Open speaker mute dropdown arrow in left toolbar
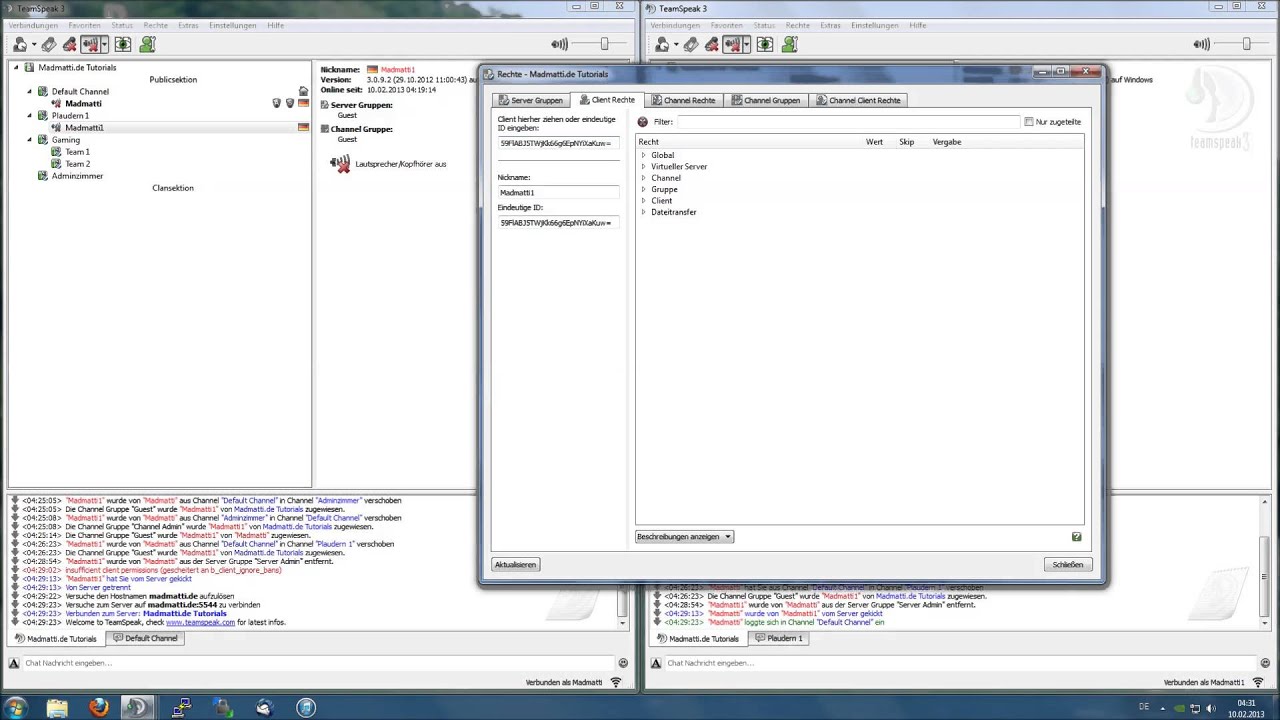Viewport: 1280px width, 720px height. (x=103, y=45)
